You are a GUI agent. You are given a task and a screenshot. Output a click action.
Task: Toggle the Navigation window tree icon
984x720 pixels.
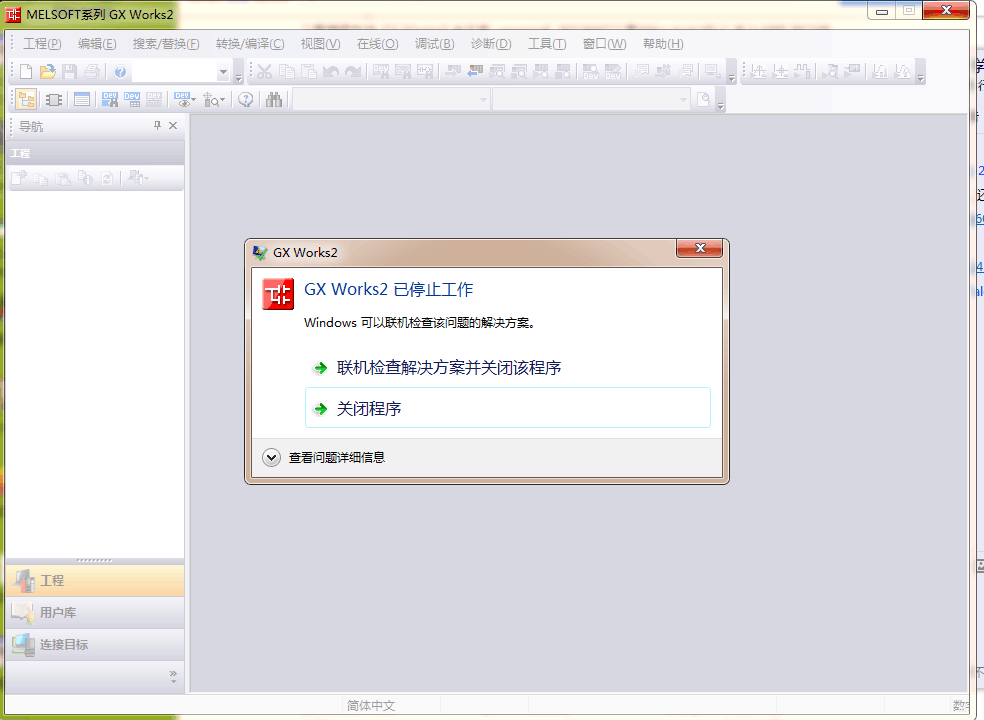tap(26, 99)
